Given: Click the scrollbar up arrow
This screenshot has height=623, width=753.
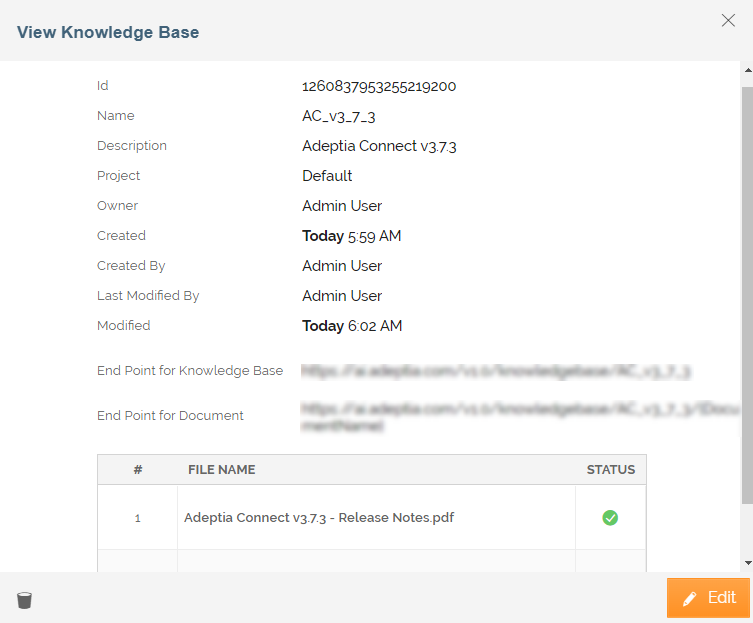Looking at the screenshot, I should click(748, 70).
